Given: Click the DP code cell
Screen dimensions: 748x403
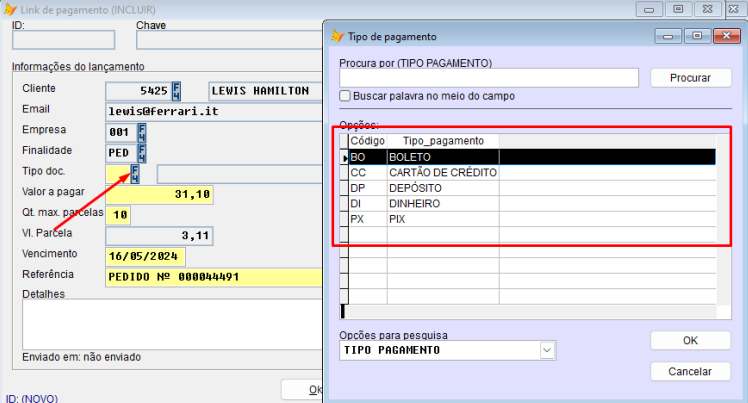Looking at the screenshot, I should (368, 188).
